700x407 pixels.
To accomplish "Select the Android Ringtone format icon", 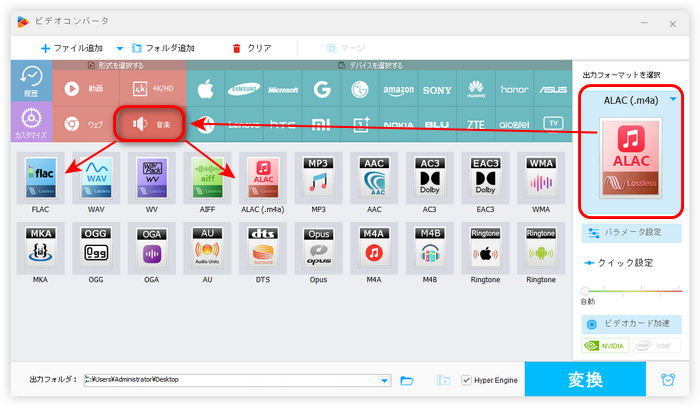I will [x=541, y=248].
